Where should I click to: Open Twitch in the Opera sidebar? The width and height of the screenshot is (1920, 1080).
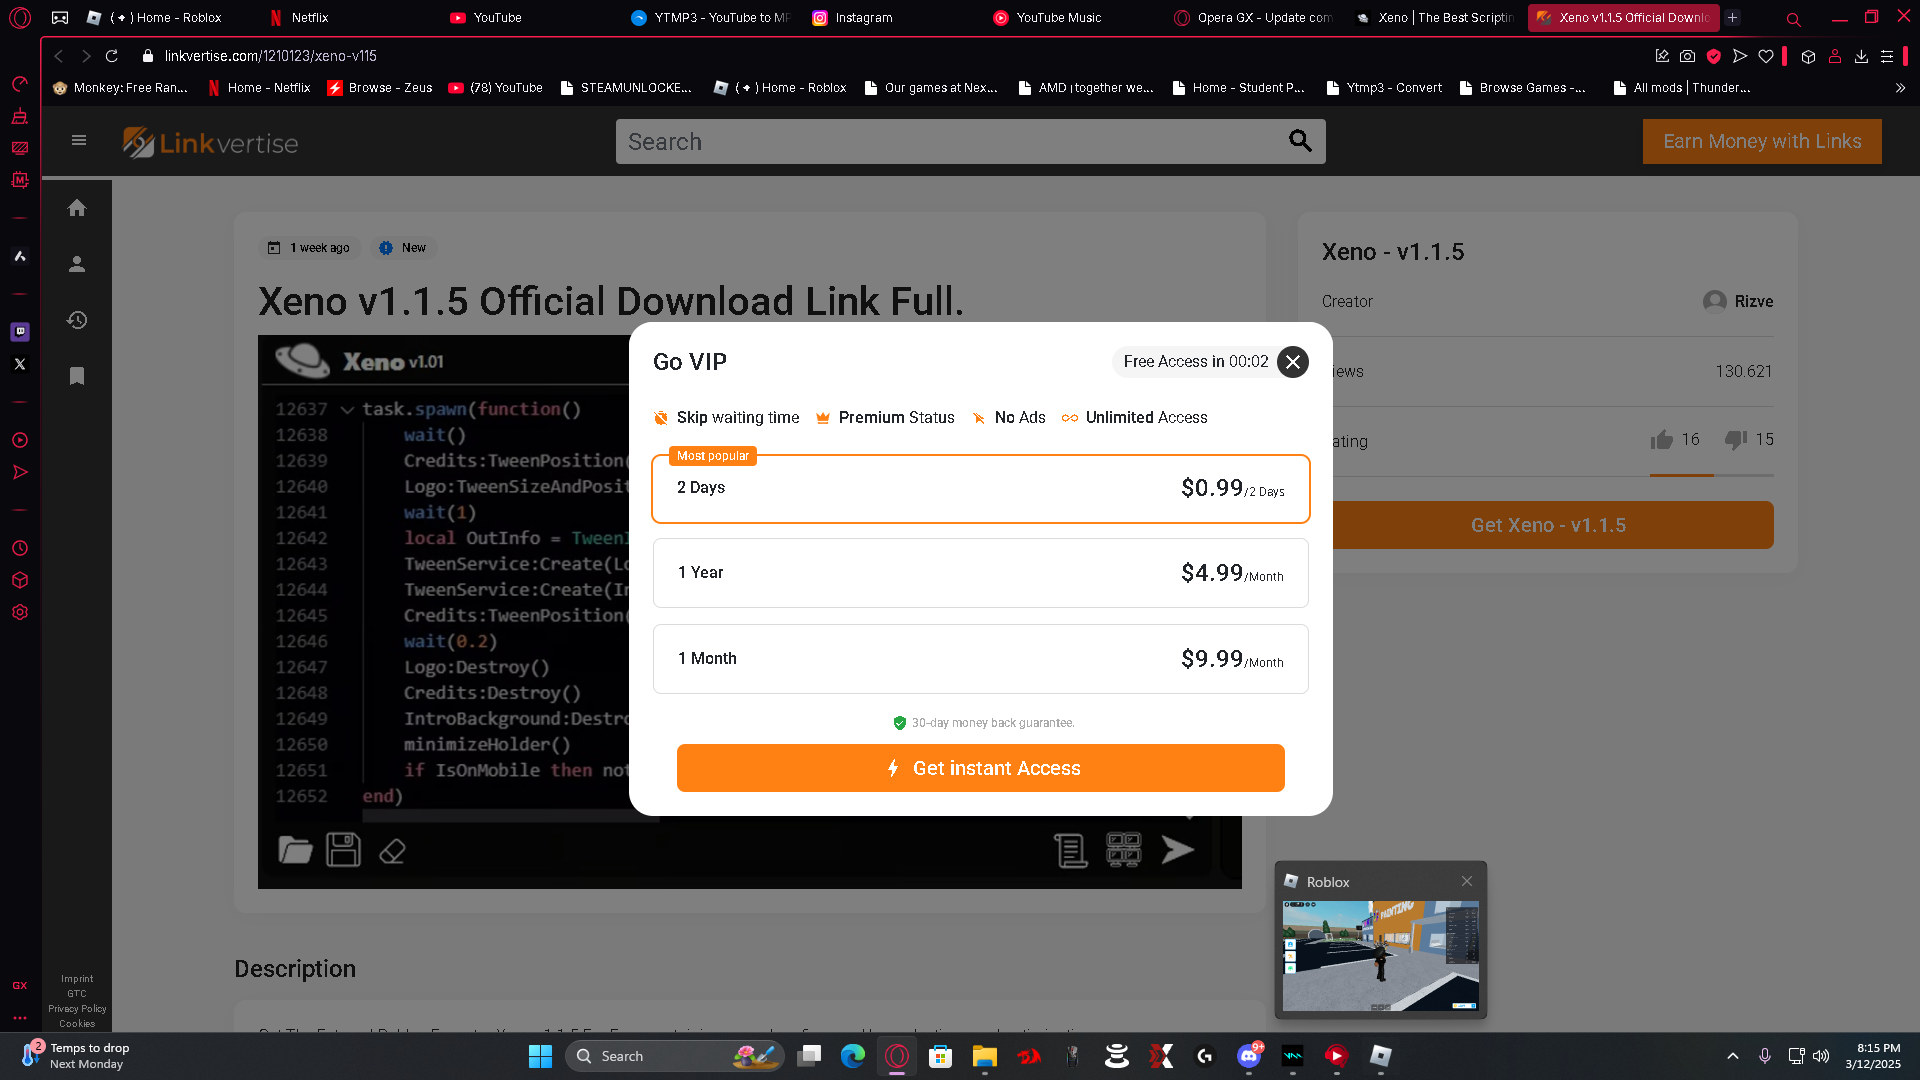20,332
